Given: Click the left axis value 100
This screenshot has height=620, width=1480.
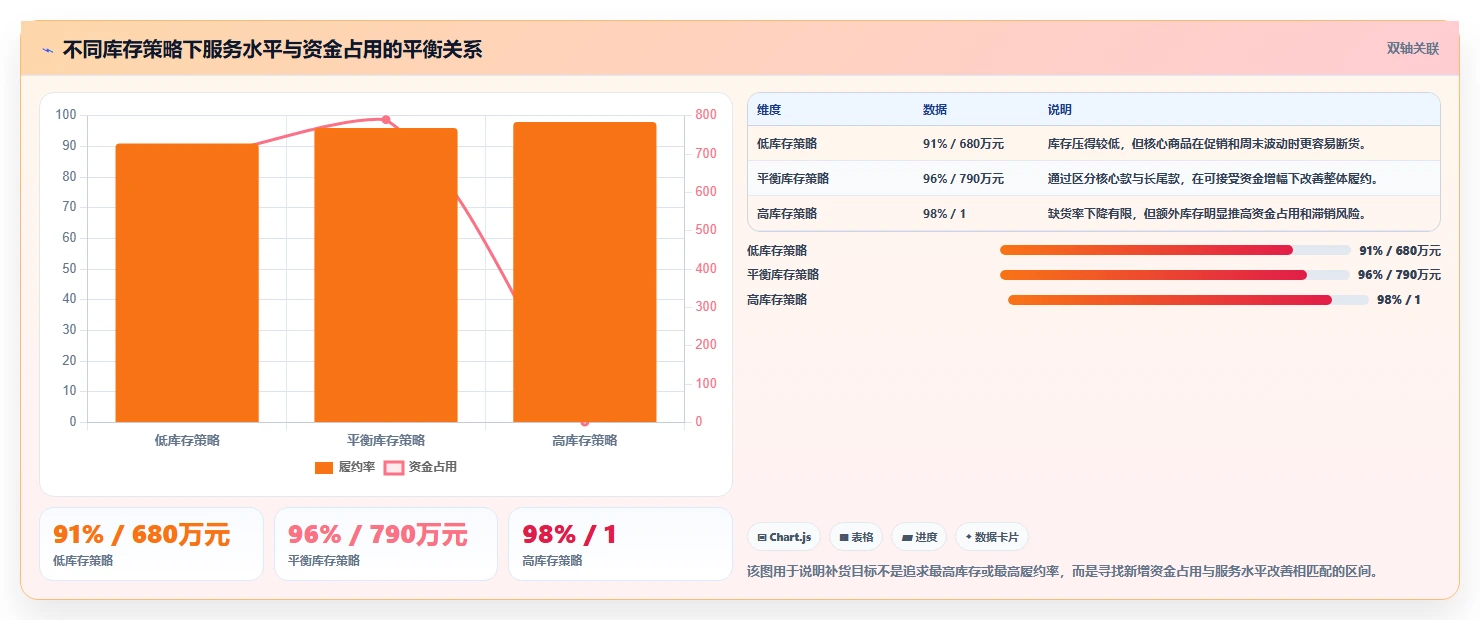Looking at the screenshot, I should pos(66,115).
